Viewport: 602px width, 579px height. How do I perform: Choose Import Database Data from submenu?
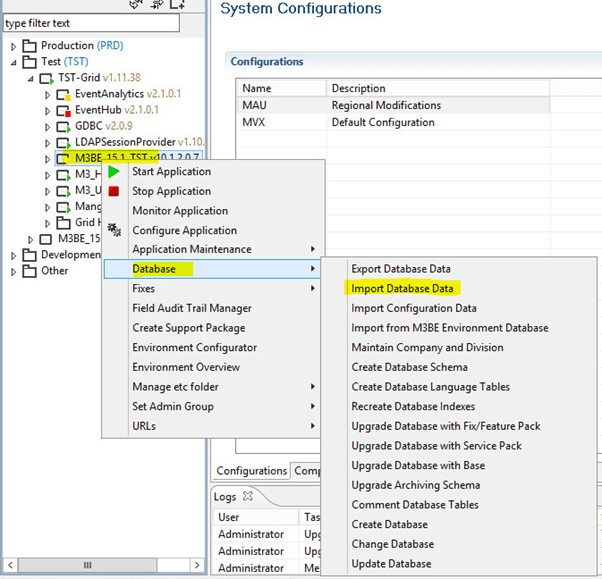402,288
